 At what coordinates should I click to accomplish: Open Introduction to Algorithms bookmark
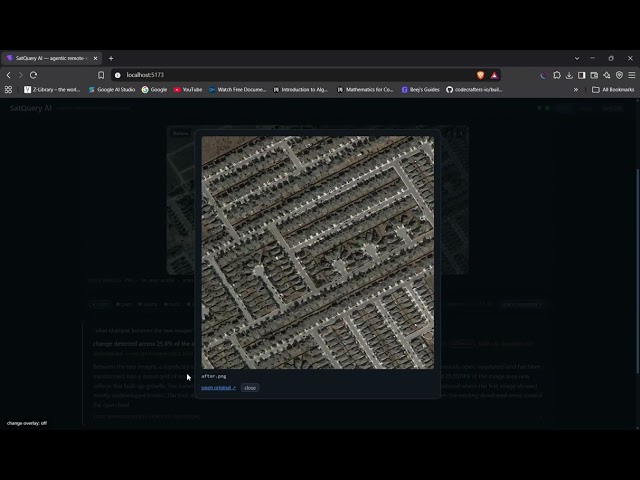tap(300, 89)
